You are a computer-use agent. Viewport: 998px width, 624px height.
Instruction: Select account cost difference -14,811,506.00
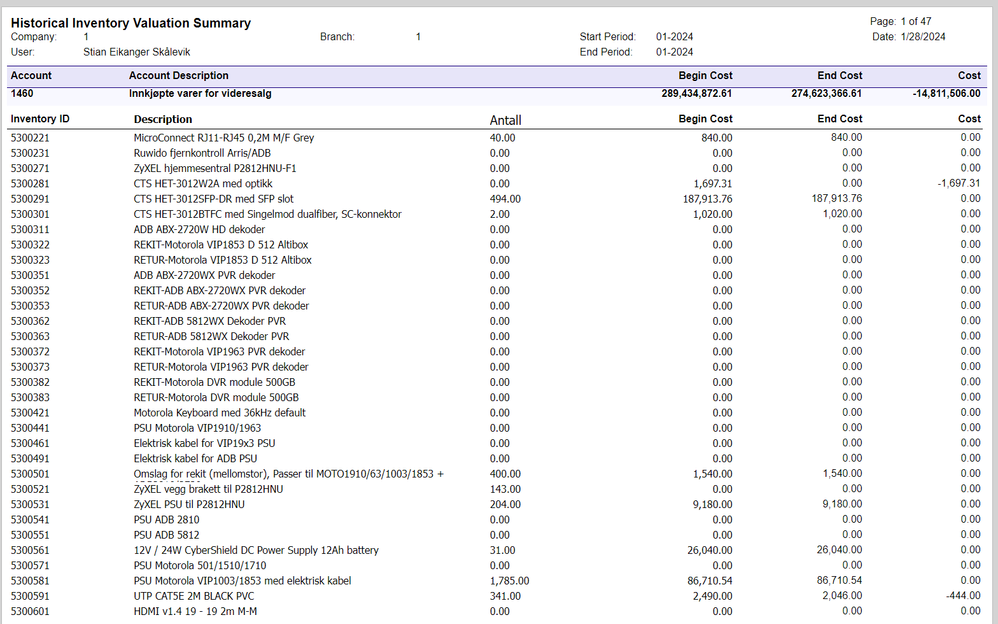(946, 94)
